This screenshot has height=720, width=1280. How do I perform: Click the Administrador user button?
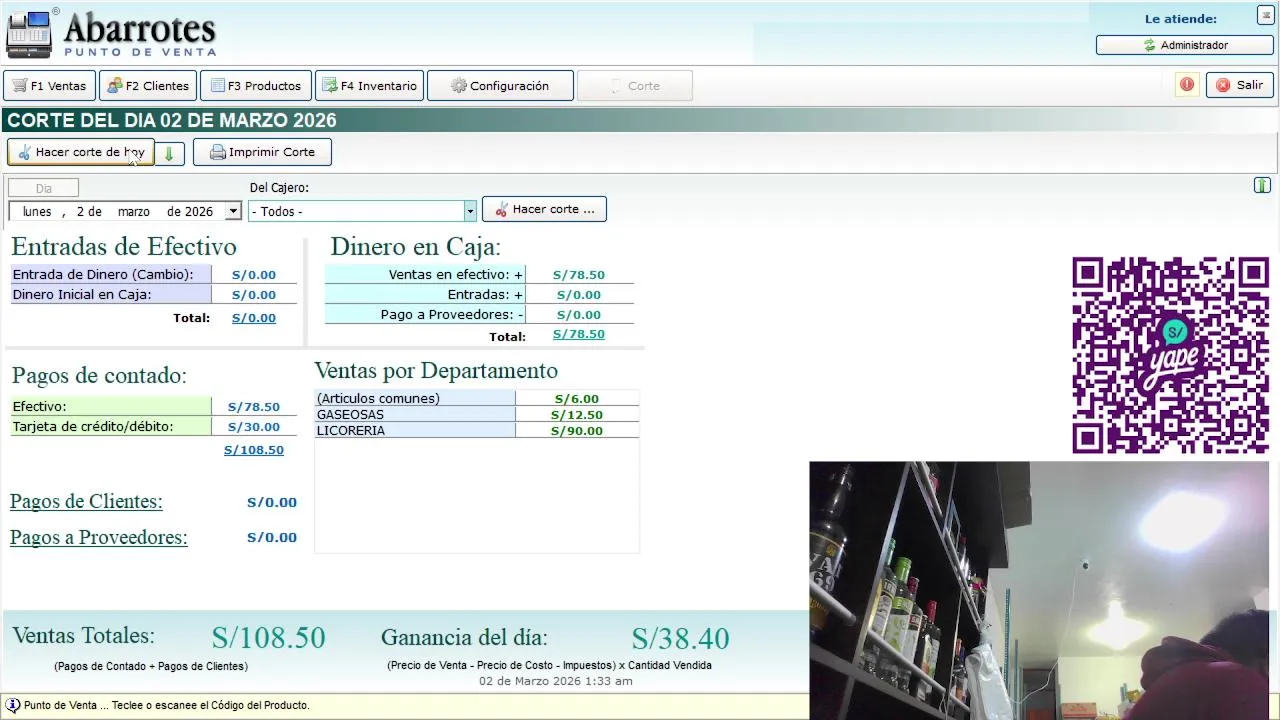click(1185, 45)
